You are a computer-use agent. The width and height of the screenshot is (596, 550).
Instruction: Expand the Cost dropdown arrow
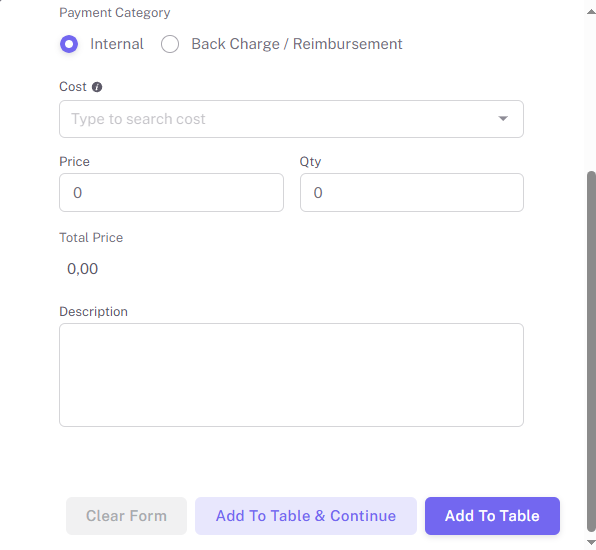(503, 119)
